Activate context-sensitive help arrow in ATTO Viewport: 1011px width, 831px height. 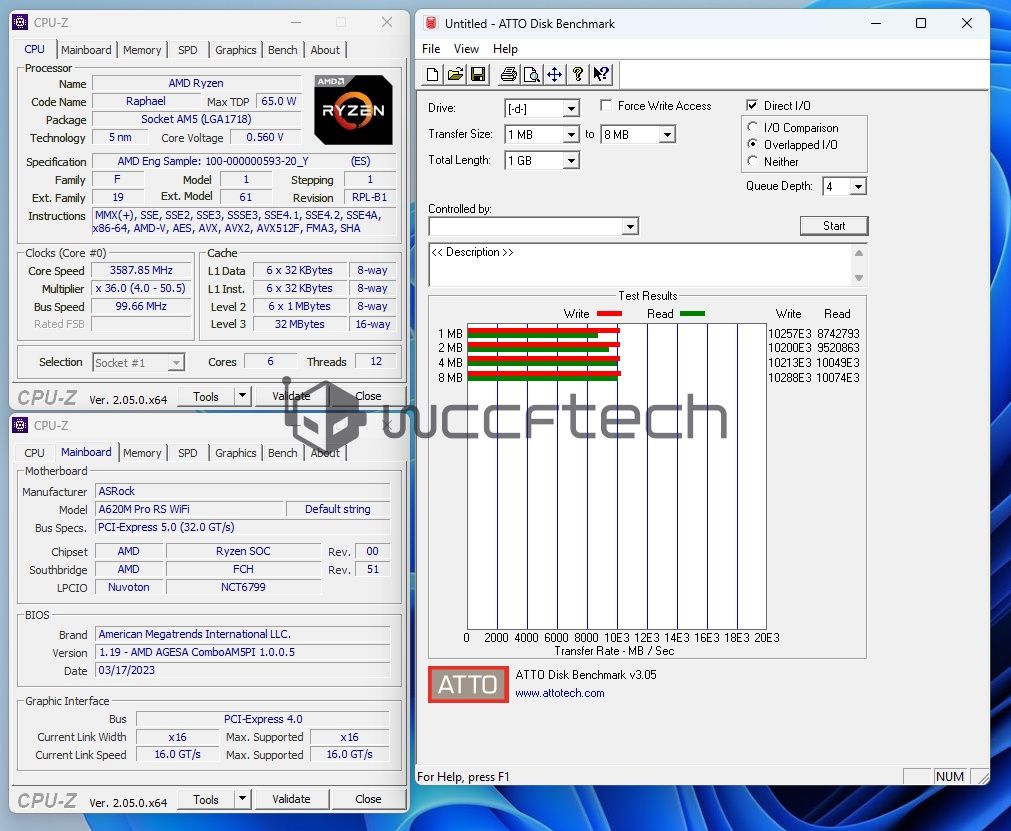pyautogui.click(x=601, y=73)
